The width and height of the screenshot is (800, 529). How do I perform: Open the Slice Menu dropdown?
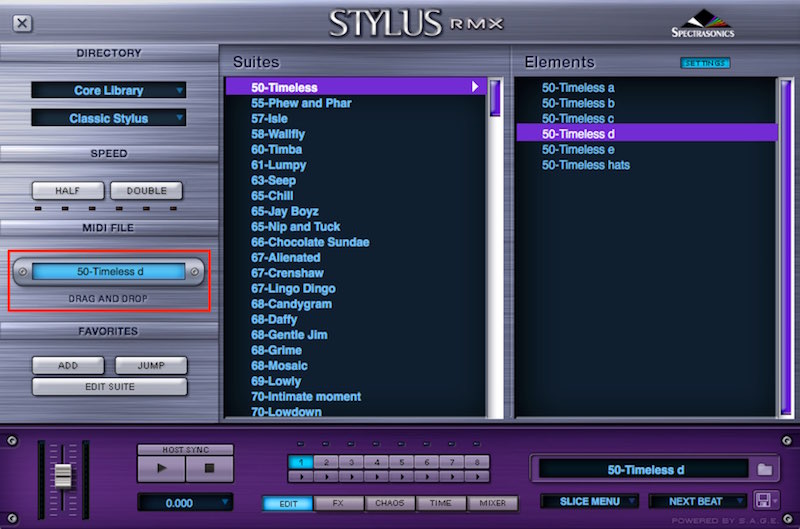pos(589,501)
